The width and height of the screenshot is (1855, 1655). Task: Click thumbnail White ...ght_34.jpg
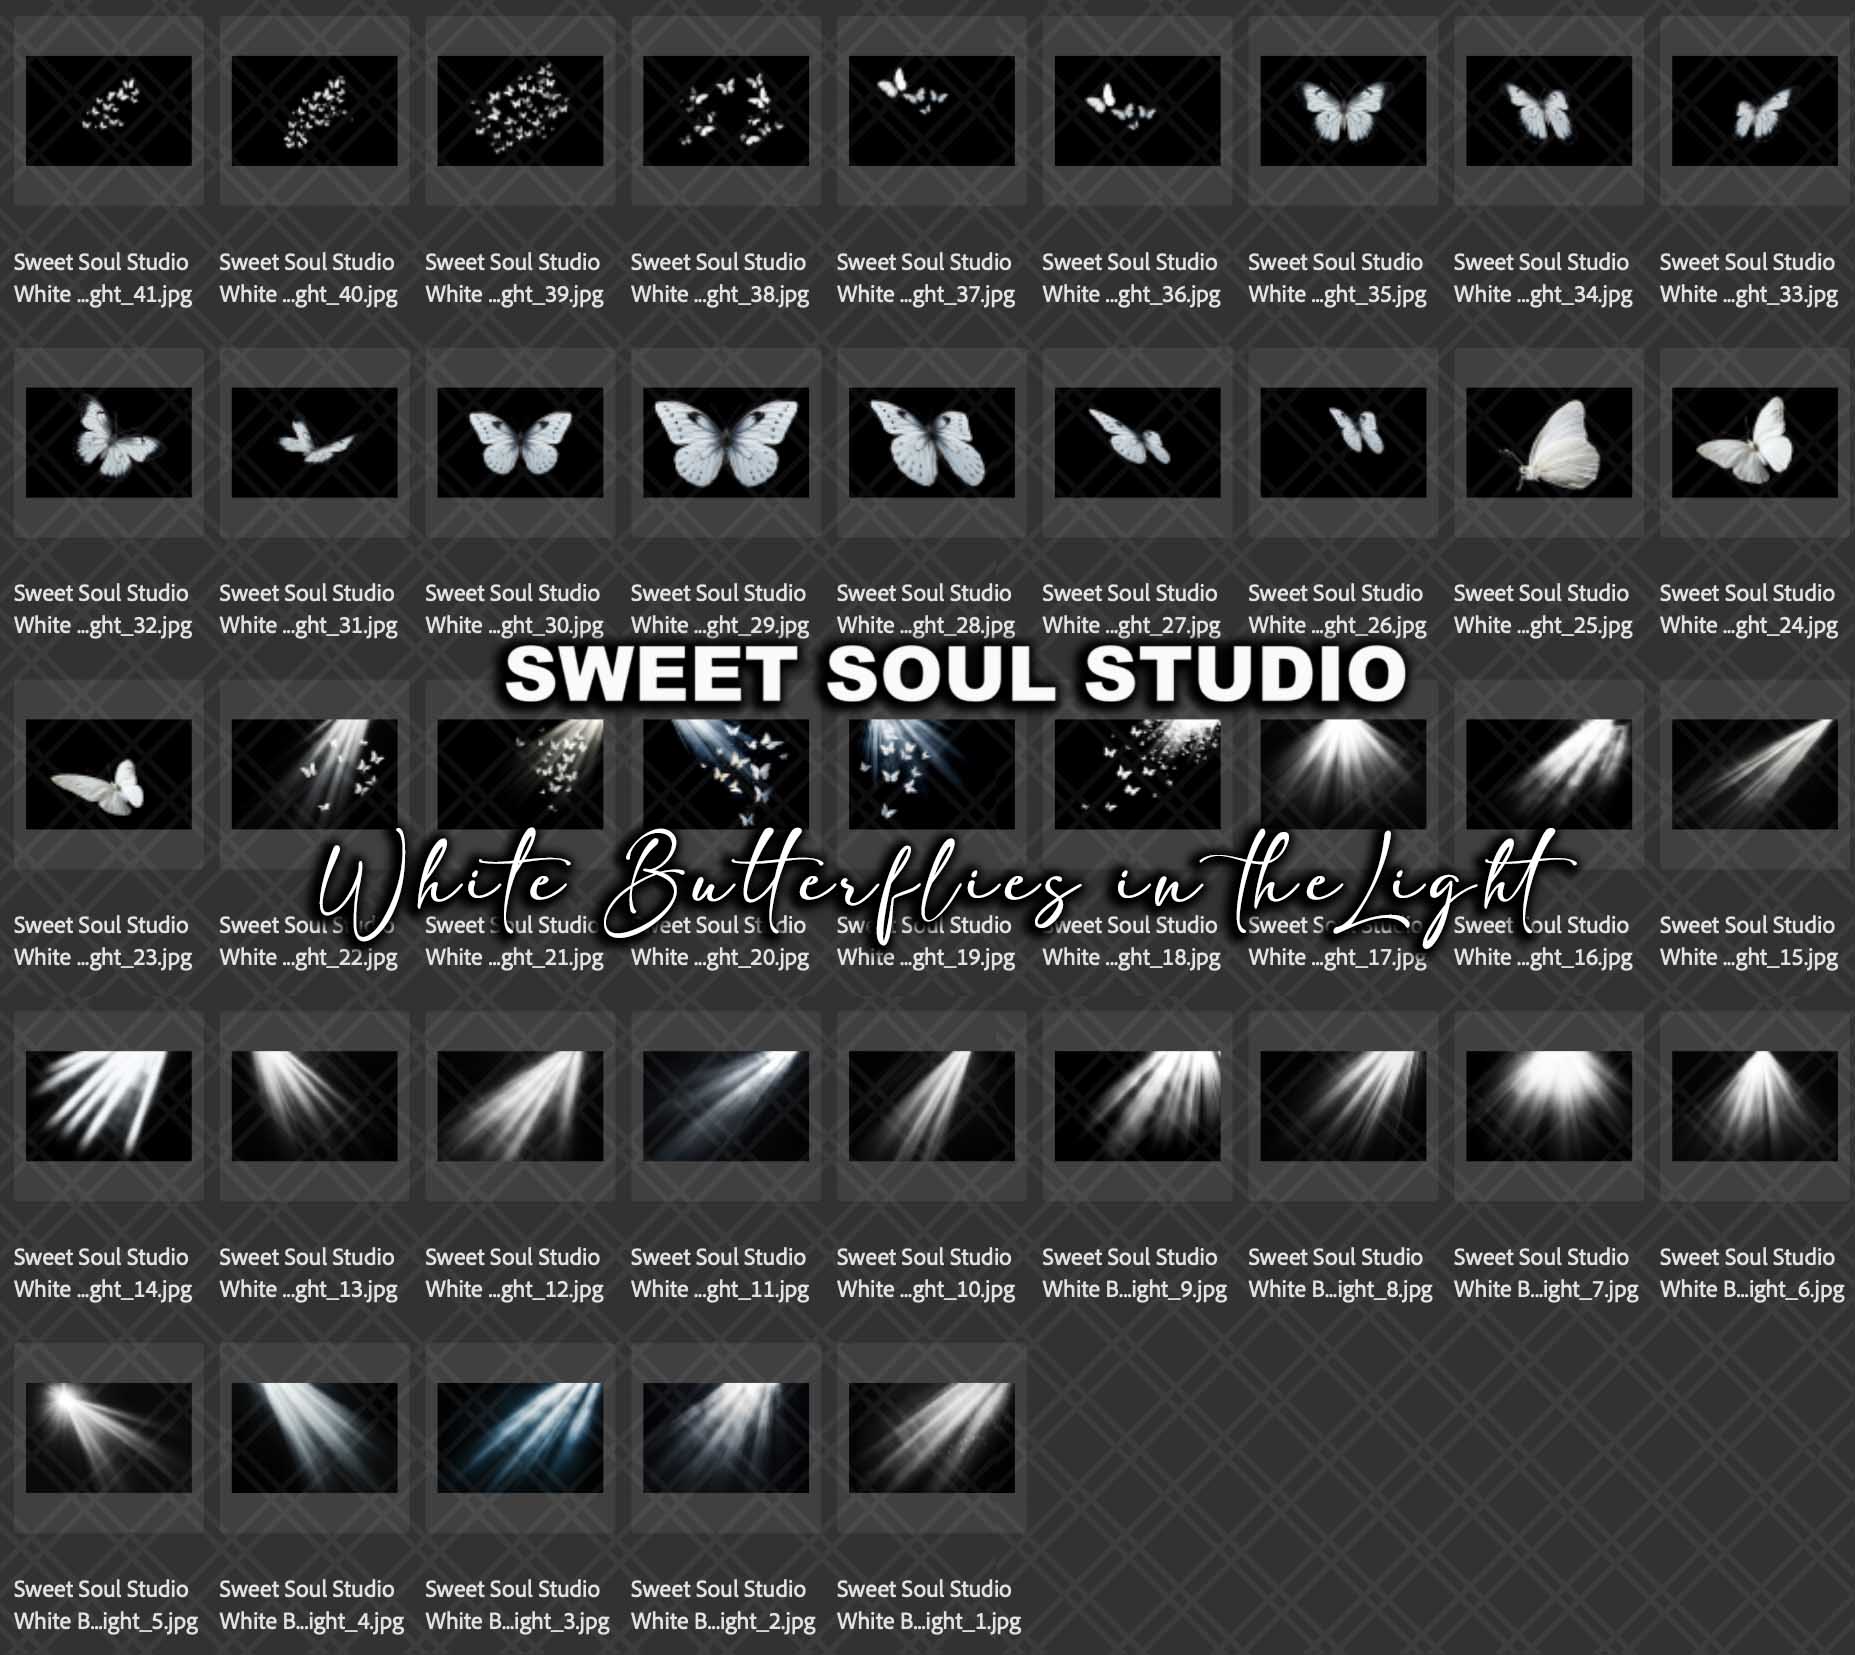click(x=1549, y=111)
